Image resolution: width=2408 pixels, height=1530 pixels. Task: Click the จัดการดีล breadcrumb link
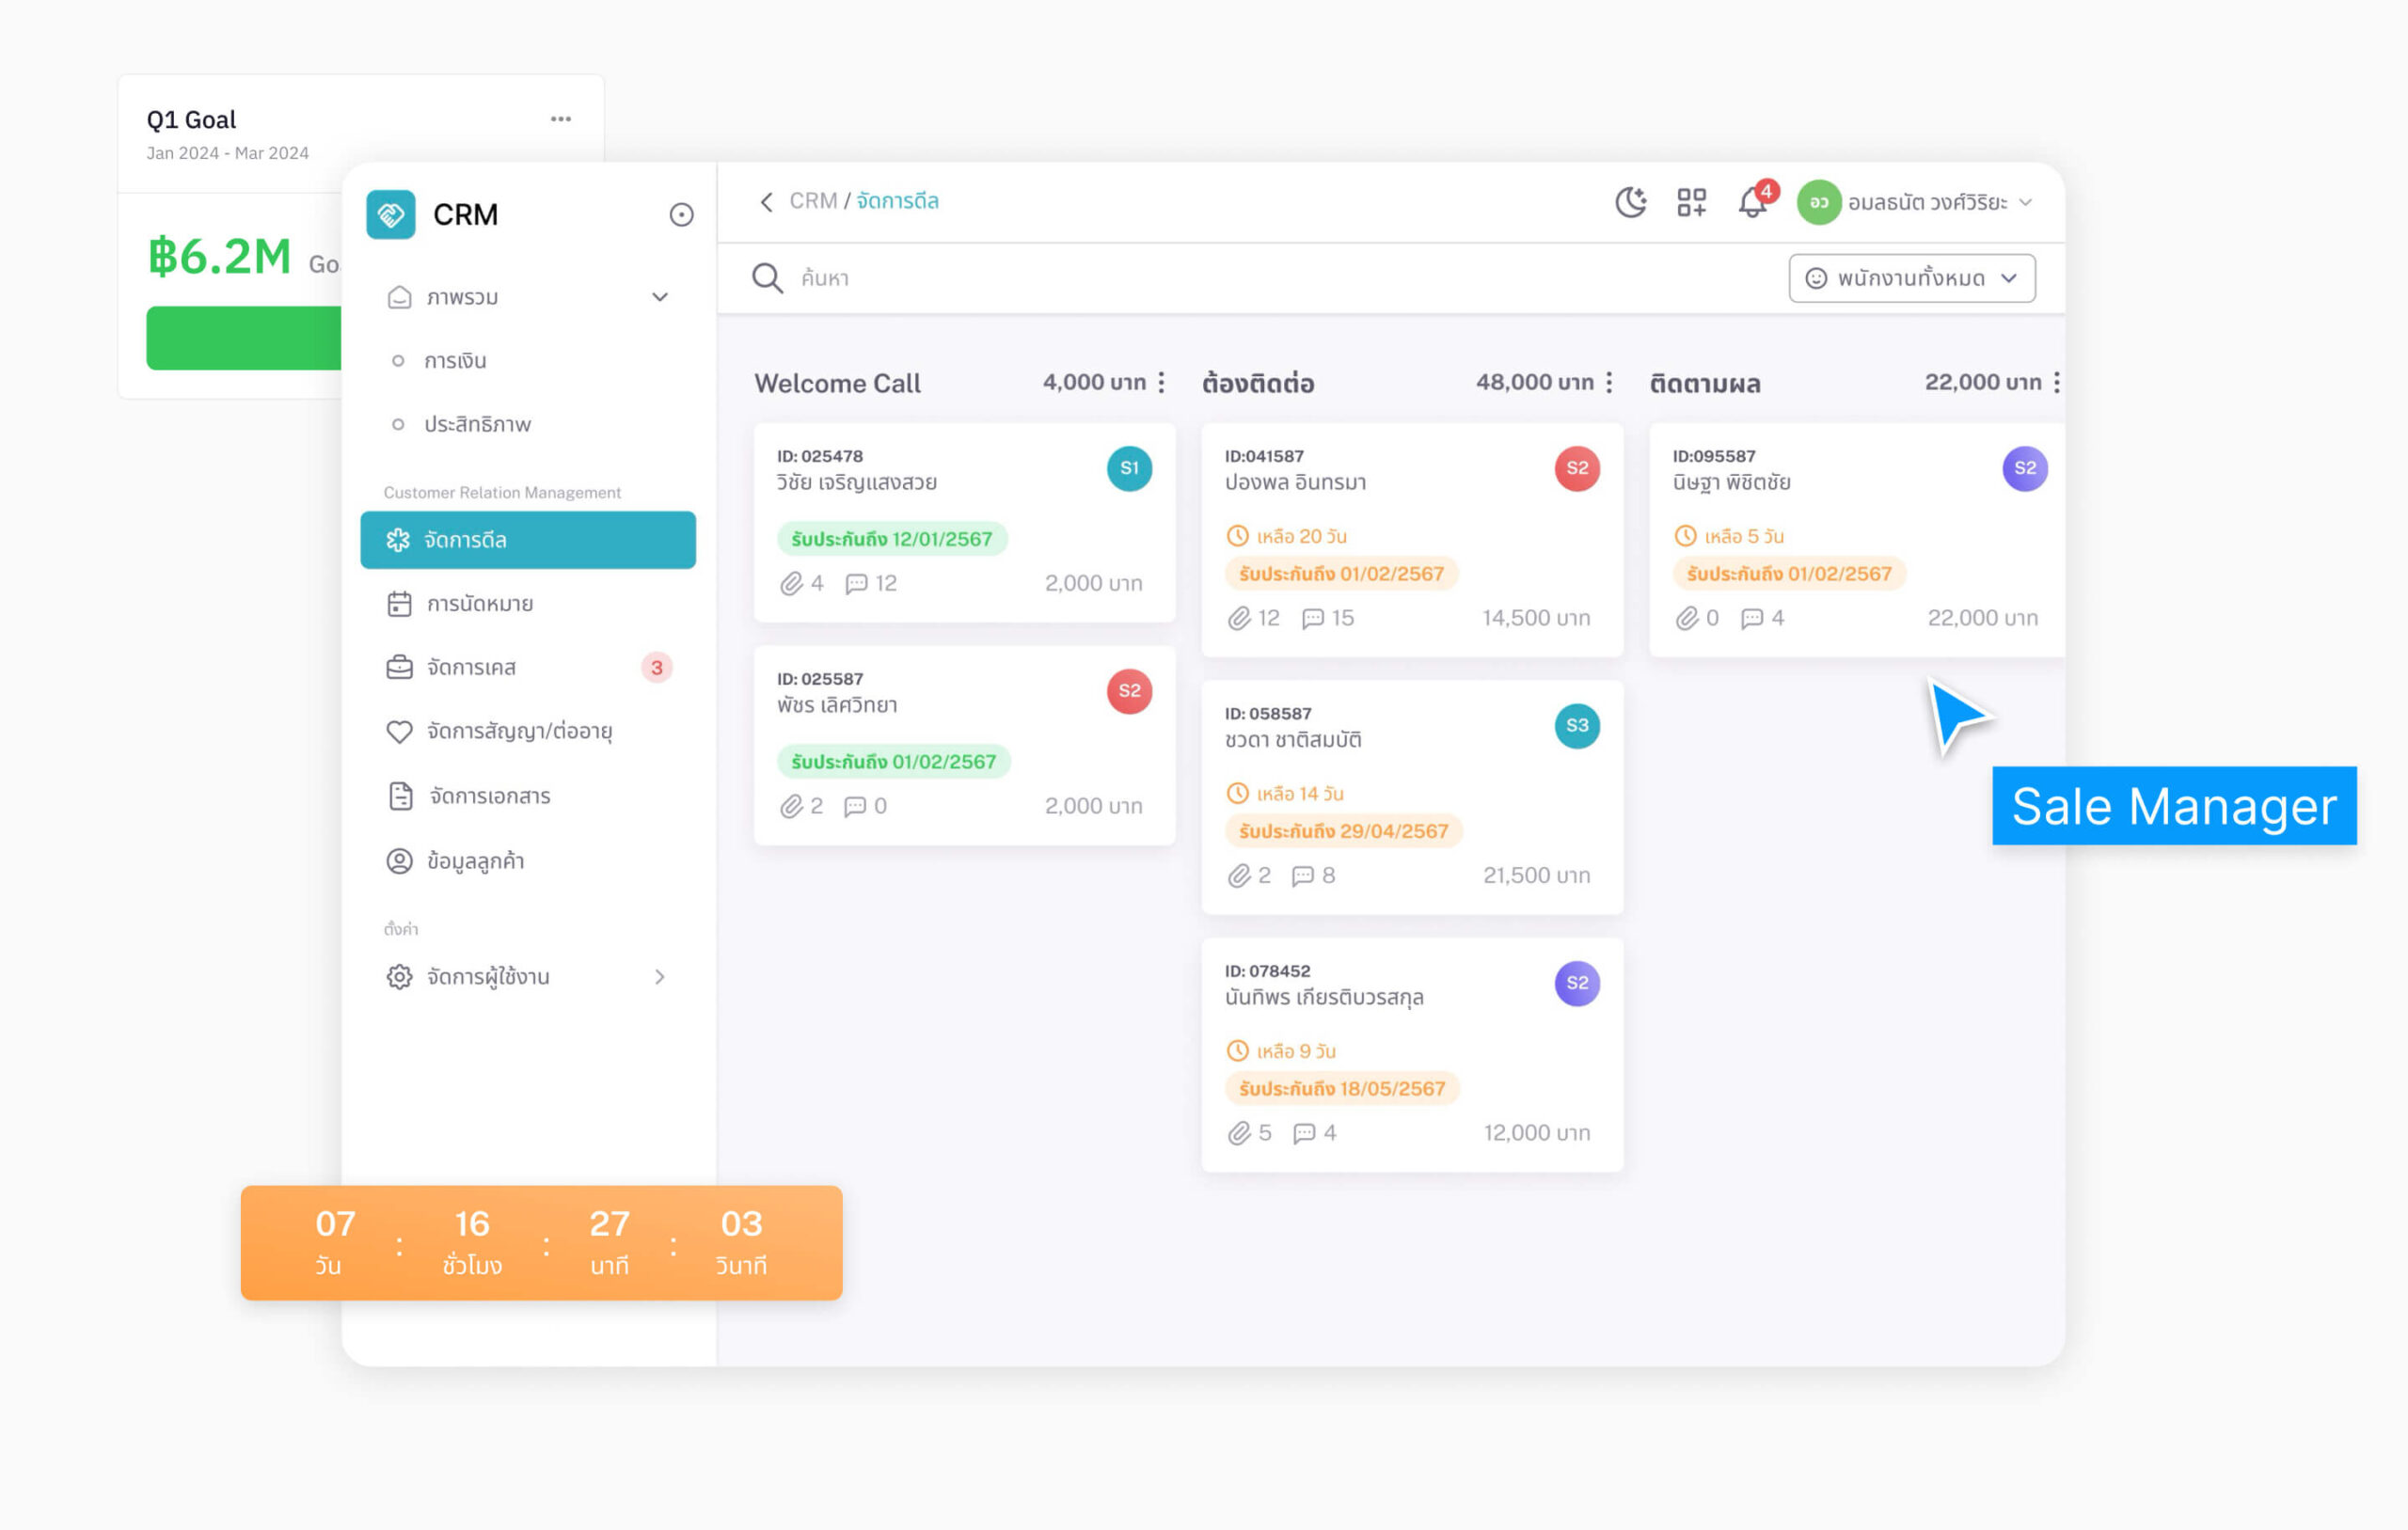pyautogui.click(x=897, y=201)
